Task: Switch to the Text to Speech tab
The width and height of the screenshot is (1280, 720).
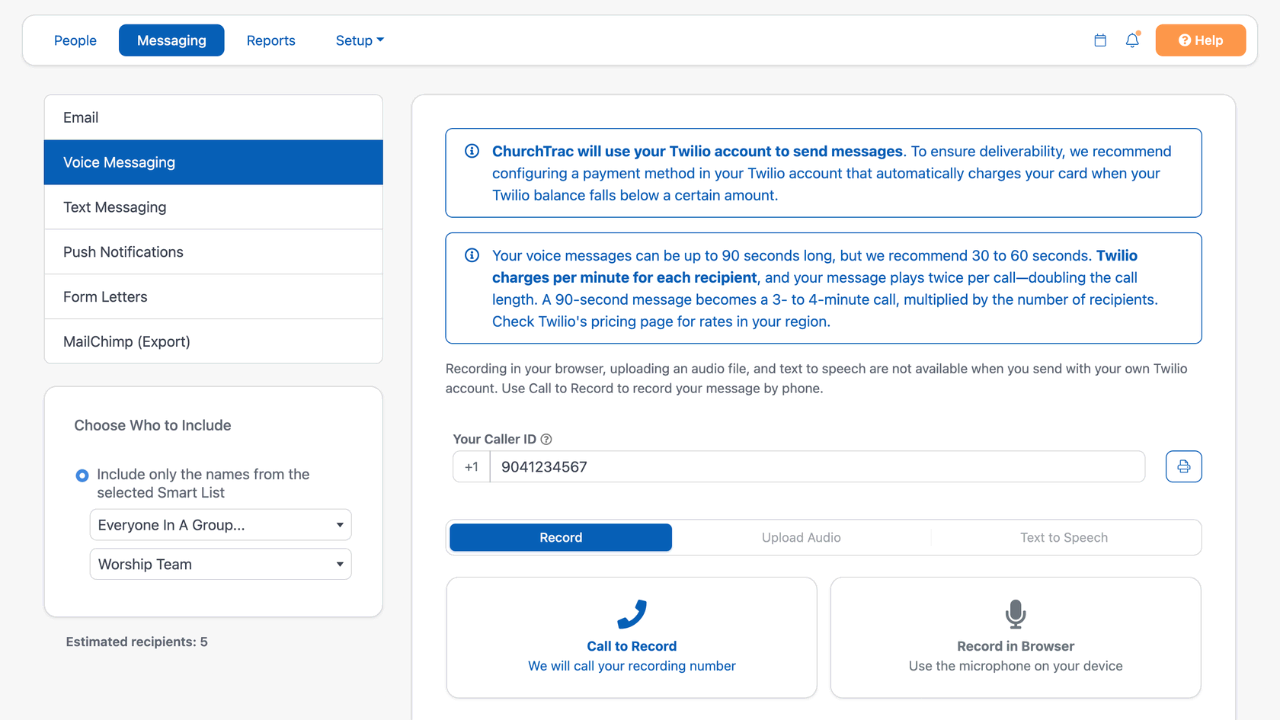Action: [x=1064, y=538]
